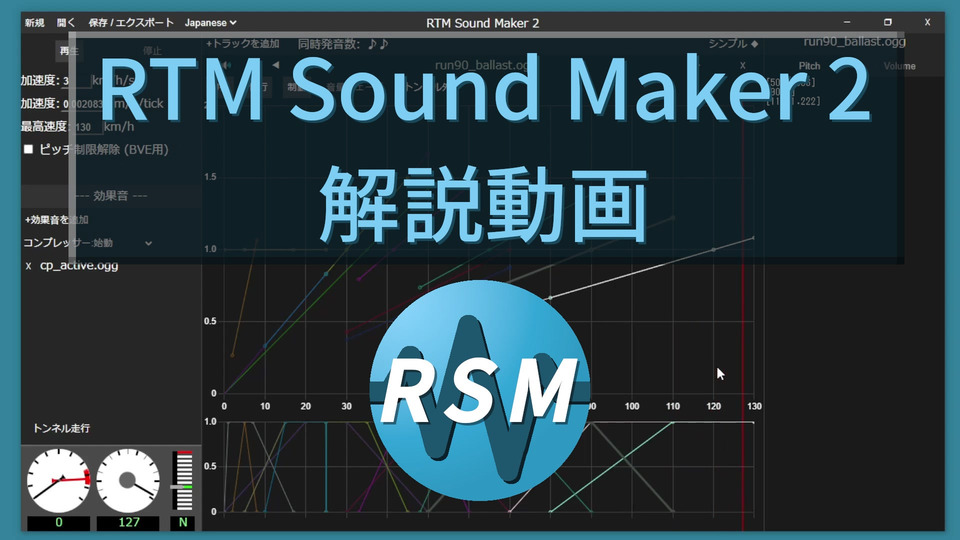Click the notch lever meter bar

(x=182, y=481)
